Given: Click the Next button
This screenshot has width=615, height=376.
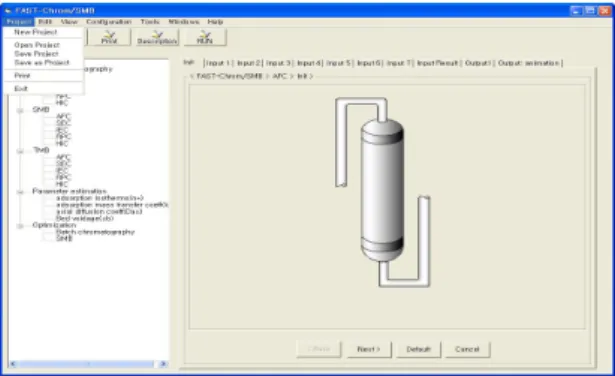Looking at the screenshot, I should [x=369, y=349].
